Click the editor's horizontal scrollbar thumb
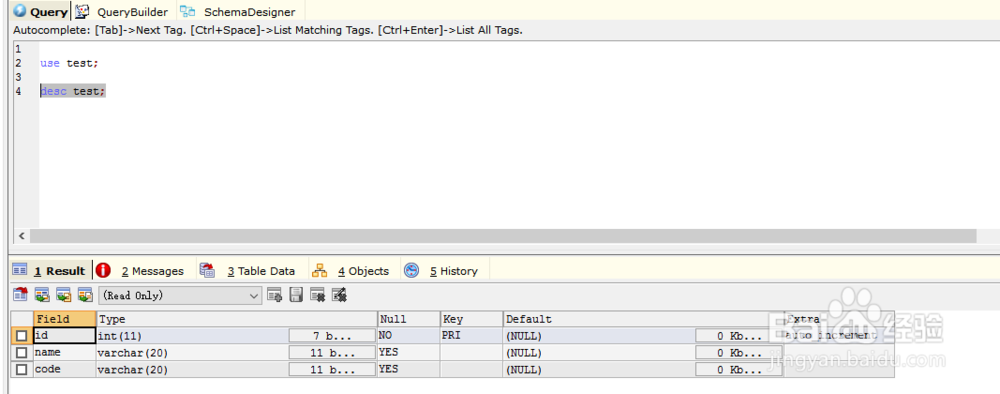1000x394 pixels. pos(503,236)
